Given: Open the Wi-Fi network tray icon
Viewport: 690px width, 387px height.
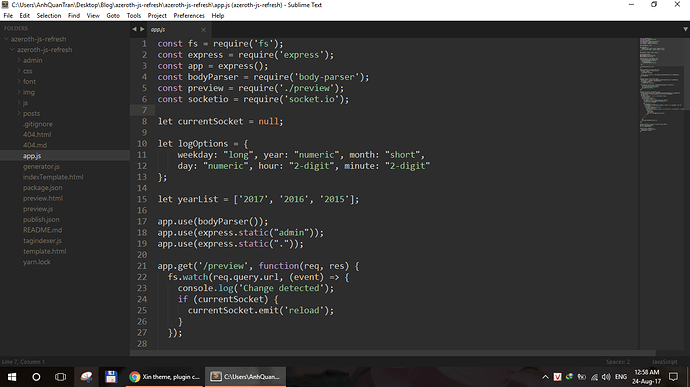Looking at the screenshot, I should tap(594, 377).
